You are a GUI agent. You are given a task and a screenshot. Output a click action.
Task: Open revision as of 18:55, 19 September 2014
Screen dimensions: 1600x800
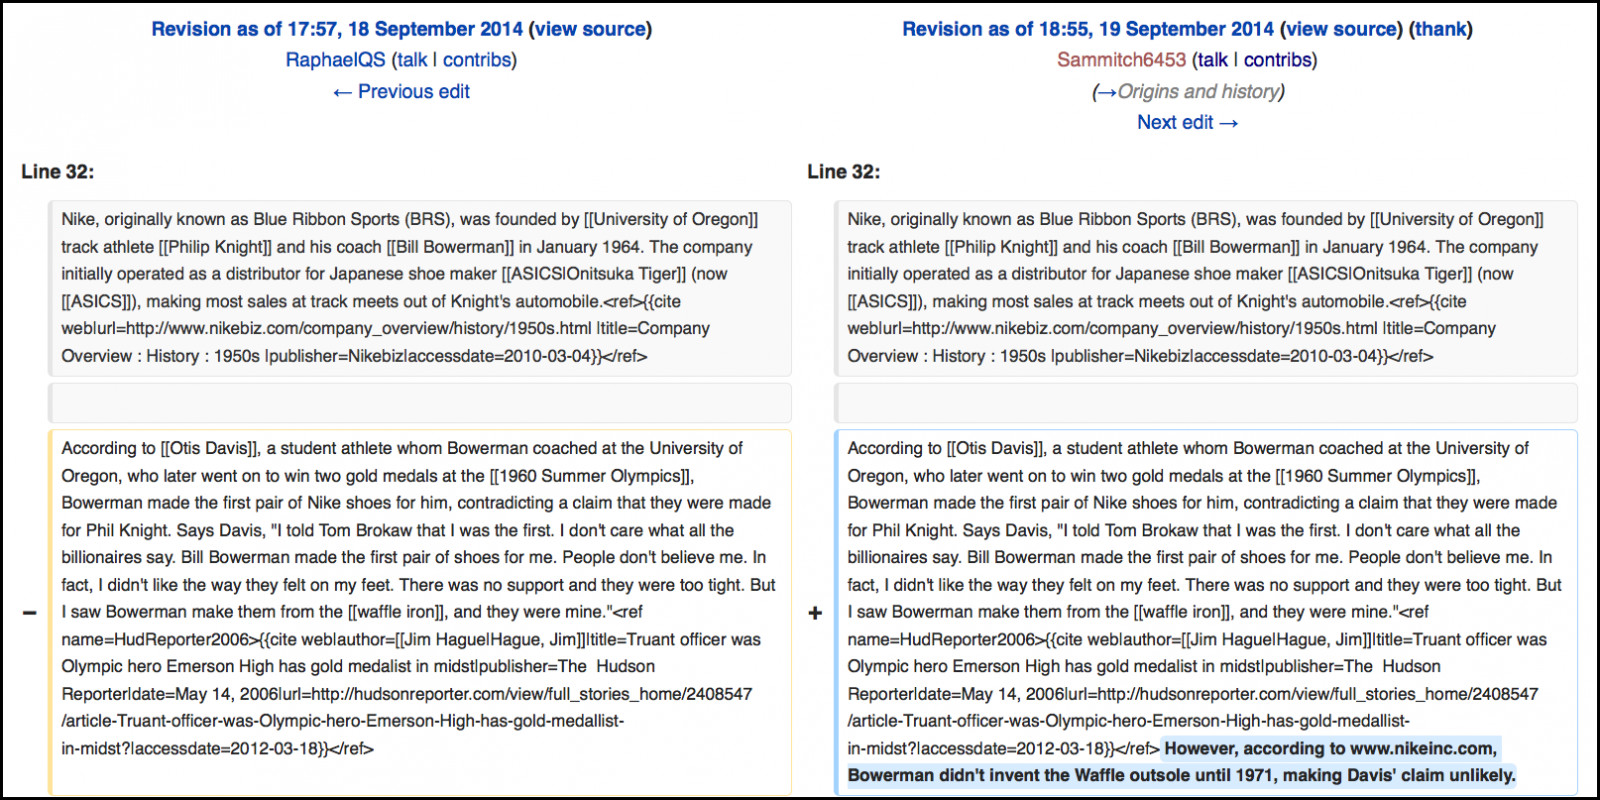[1088, 29]
